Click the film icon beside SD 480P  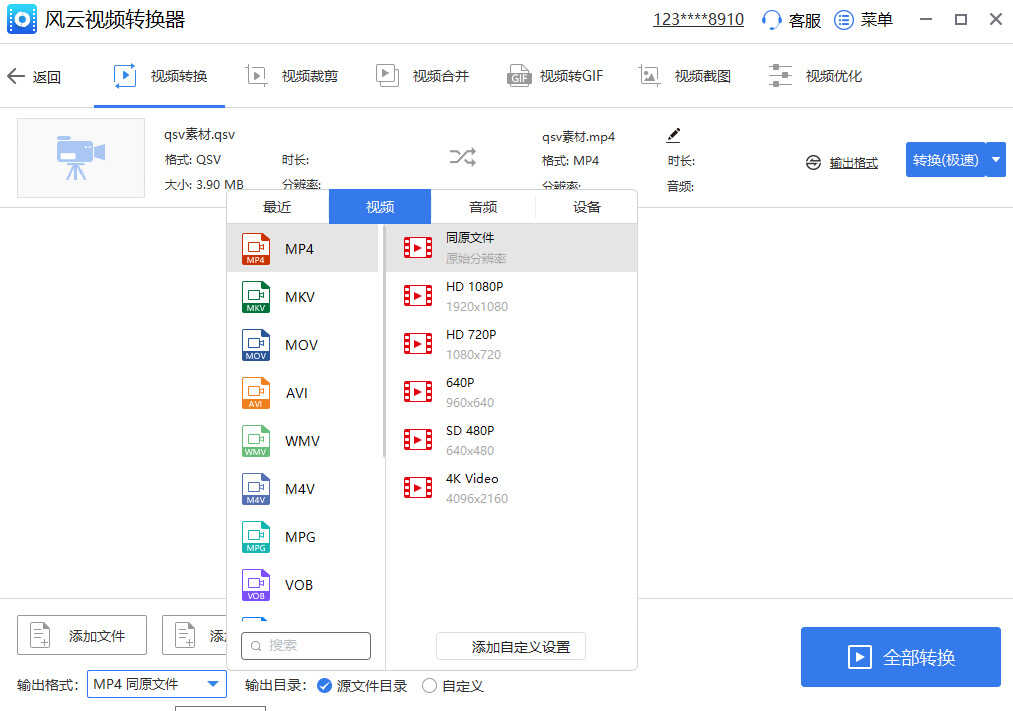tap(418, 440)
